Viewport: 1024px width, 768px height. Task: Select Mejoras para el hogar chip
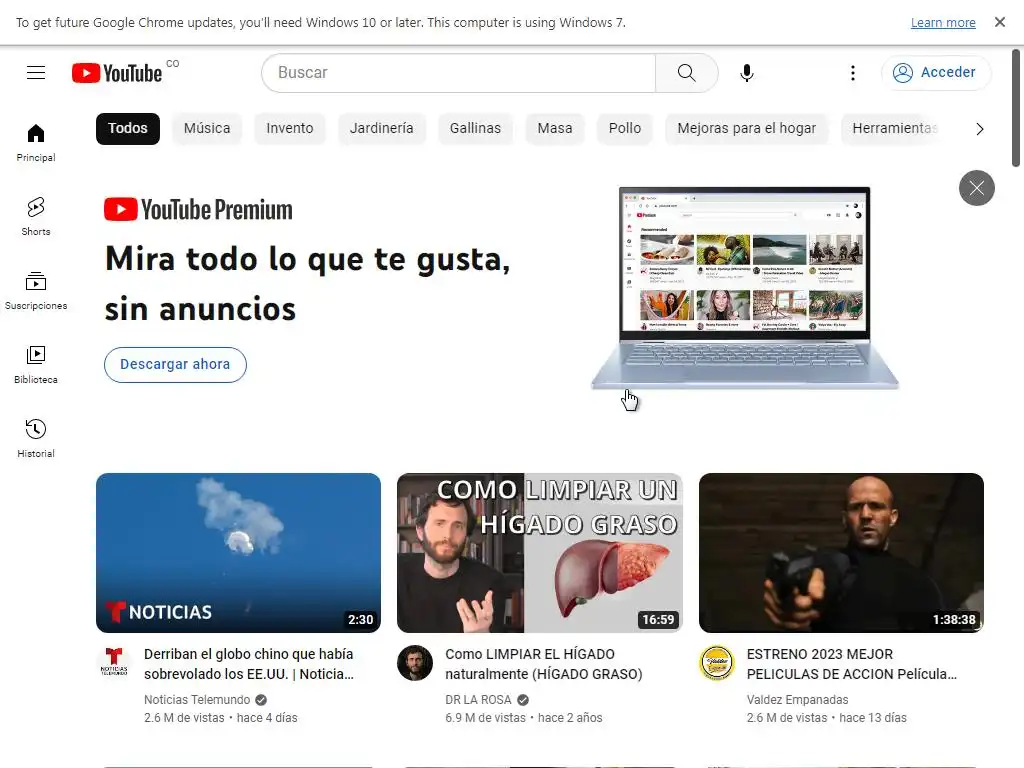746,129
